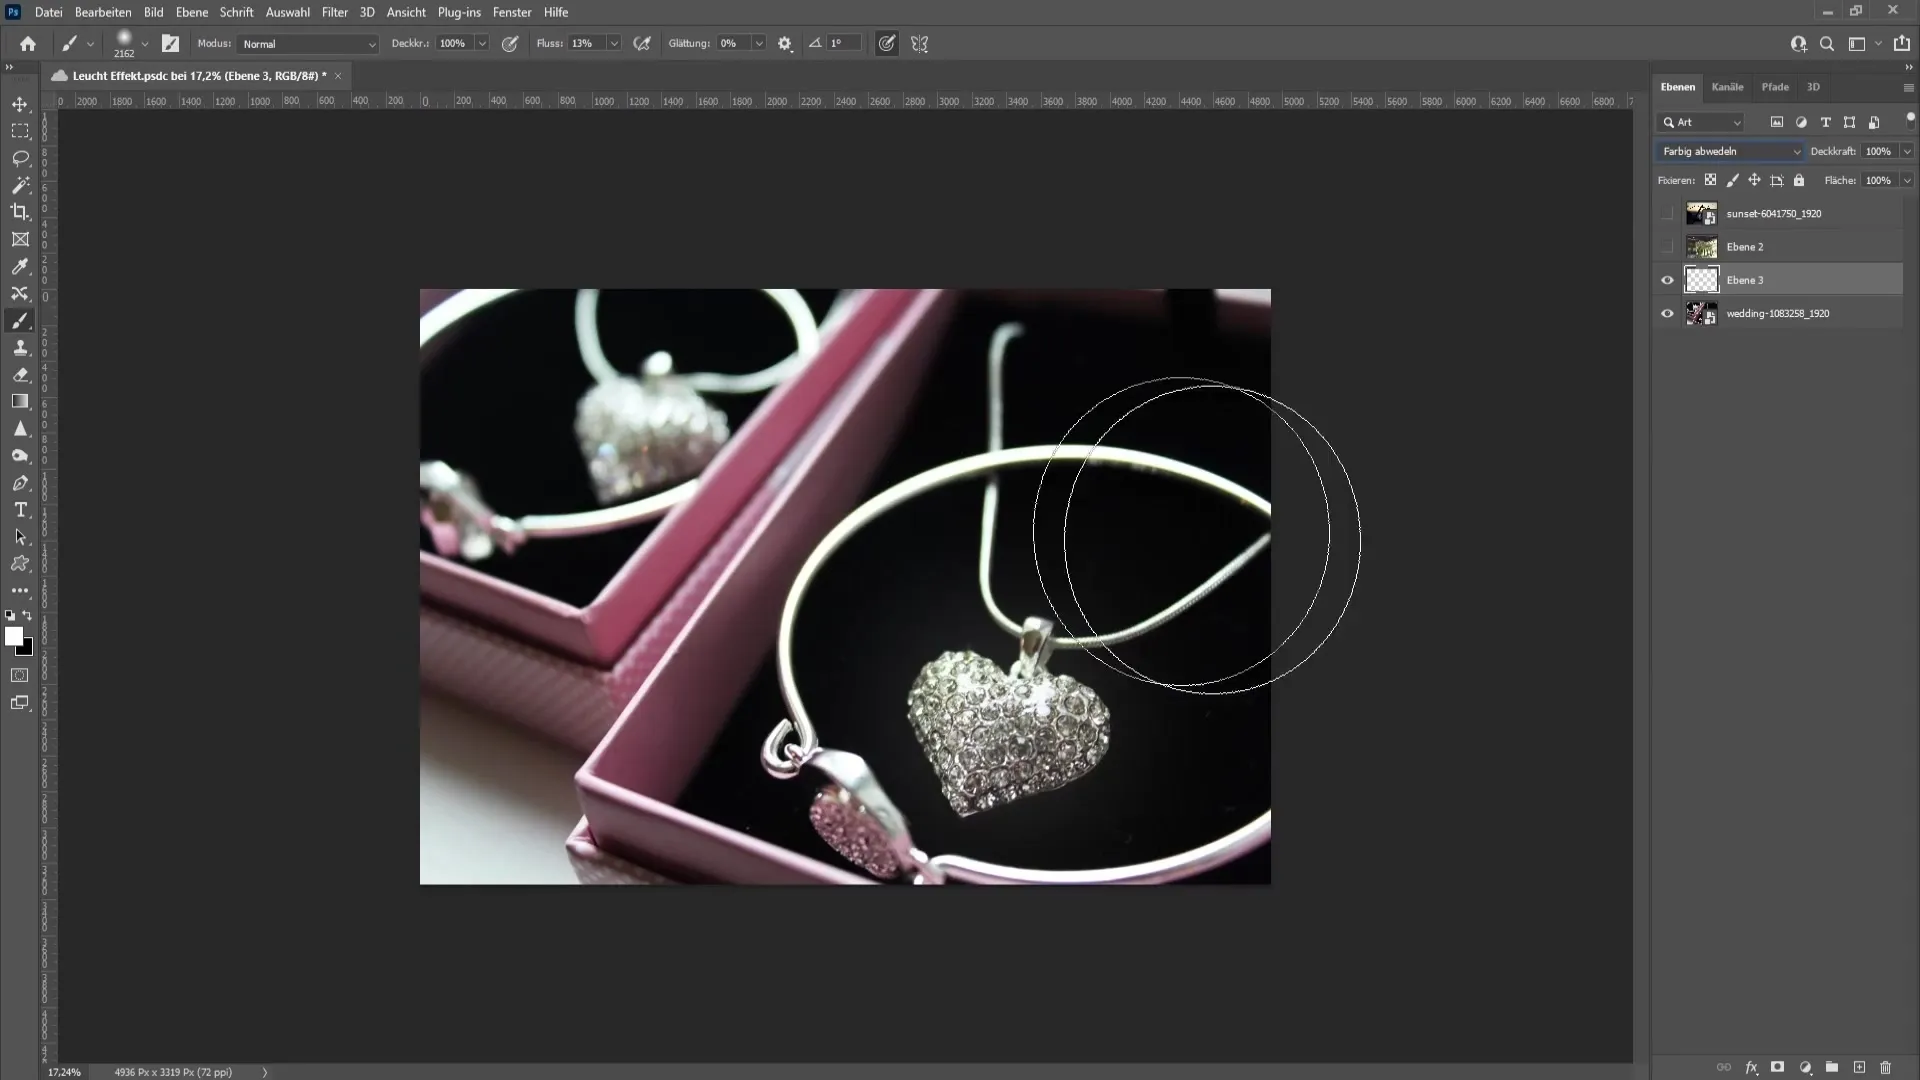
Task: Select the Dodge or Burn tool
Action: tap(20, 455)
